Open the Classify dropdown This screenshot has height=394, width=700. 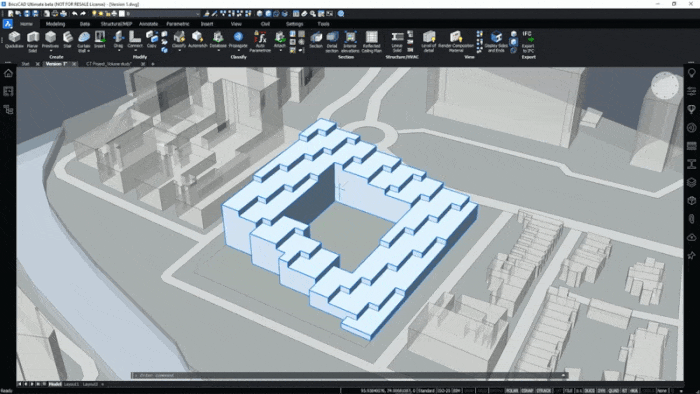tap(179, 51)
